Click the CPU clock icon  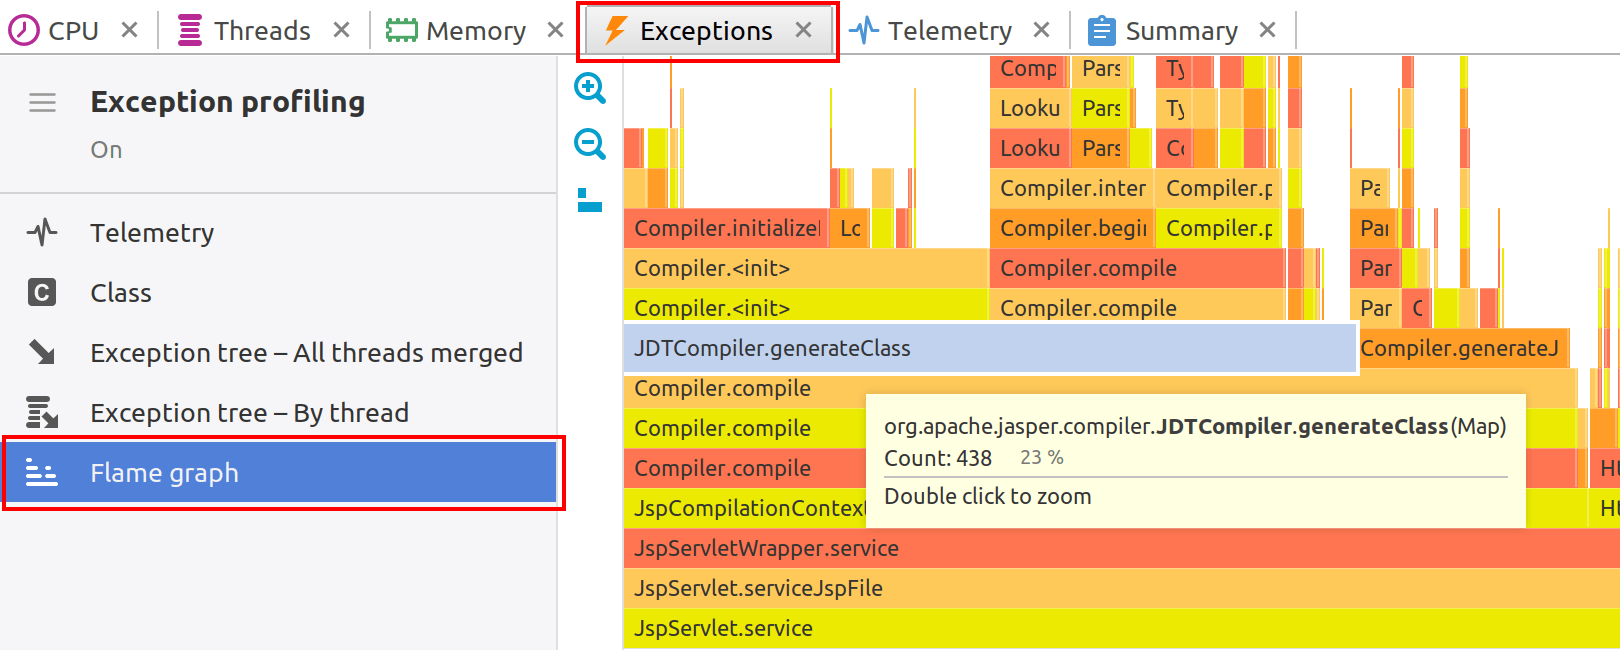[24, 31]
